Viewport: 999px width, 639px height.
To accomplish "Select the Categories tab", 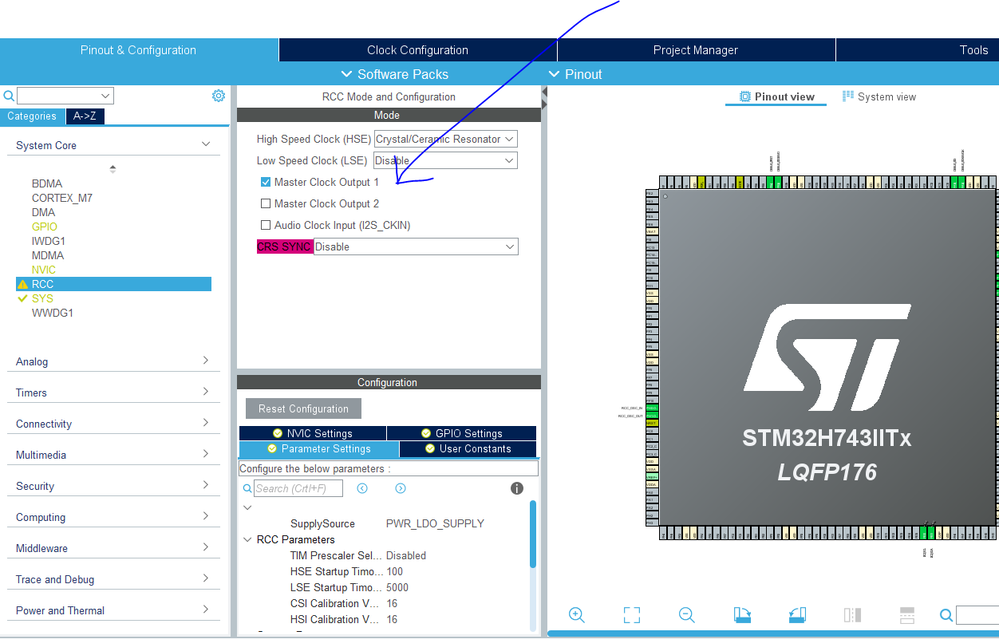I will click(32, 116).
